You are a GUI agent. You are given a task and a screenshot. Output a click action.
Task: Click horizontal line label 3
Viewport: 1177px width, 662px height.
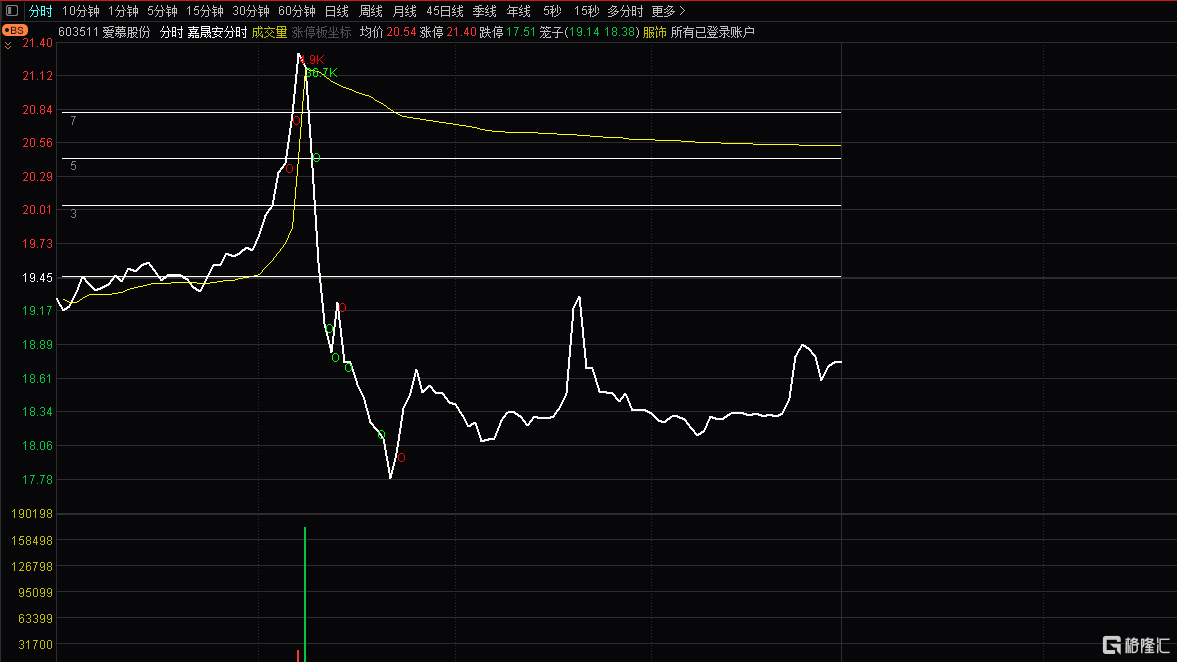click(x=74, y=214)
